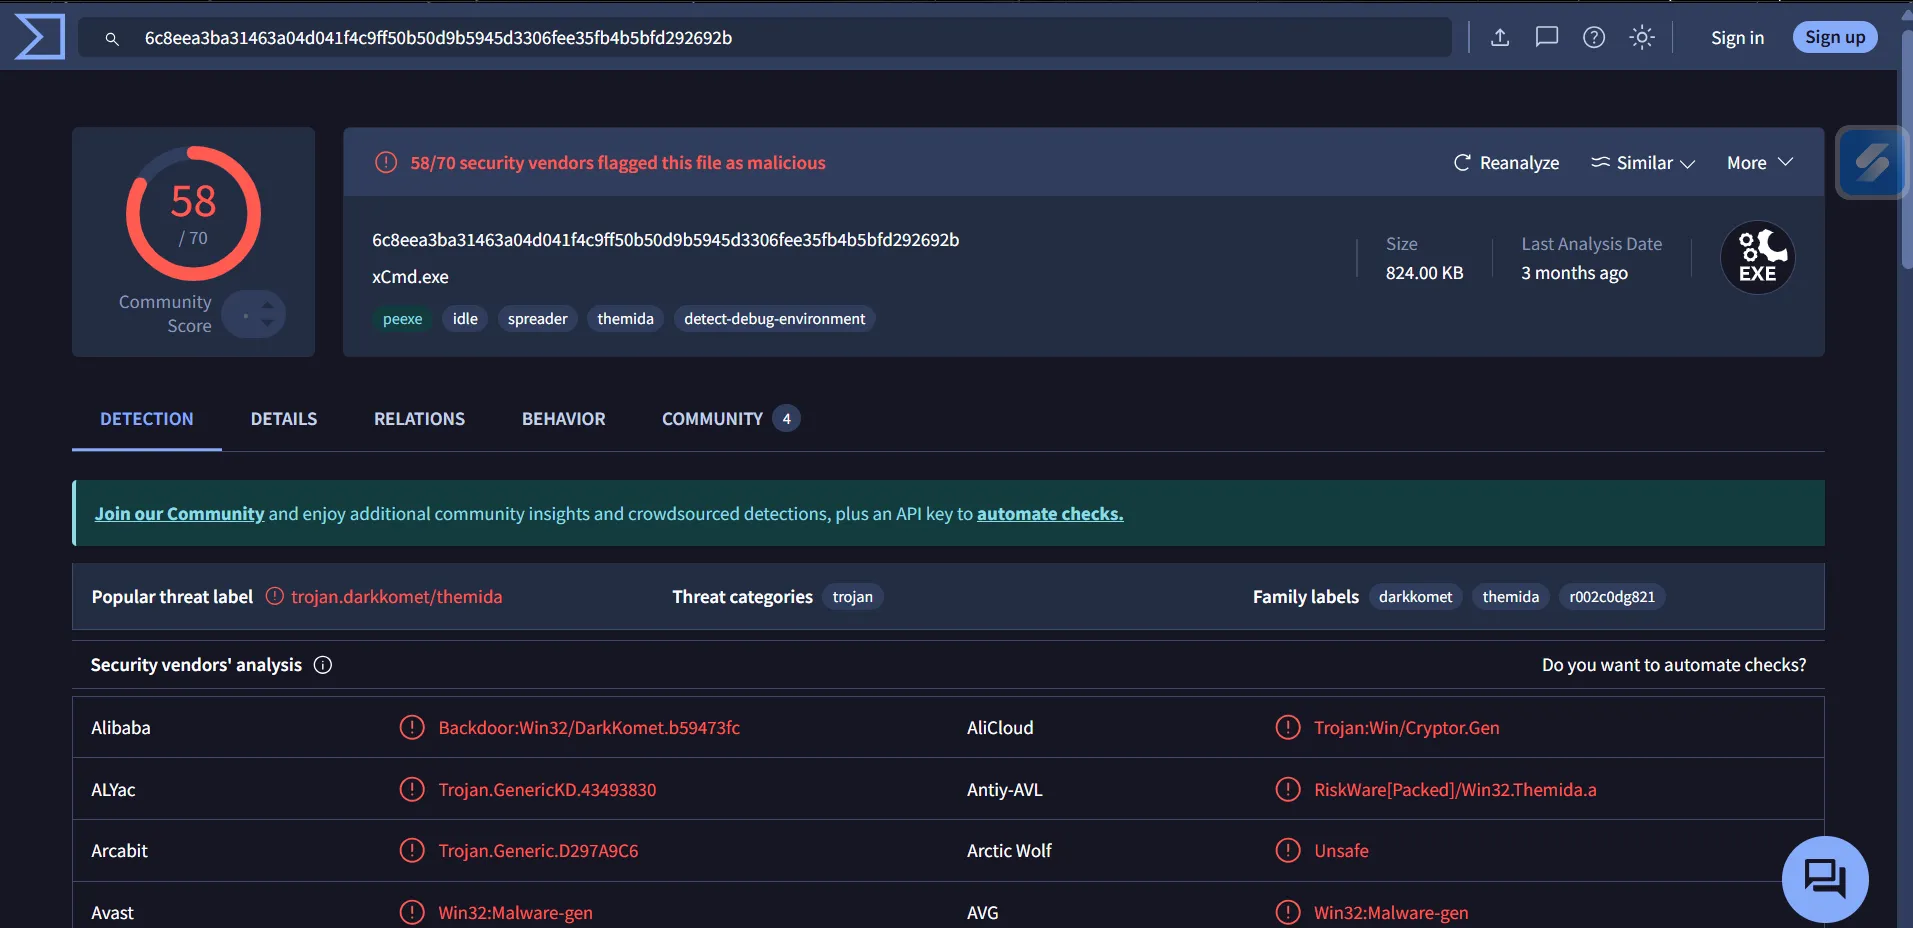1913x928 pixels.
Task: Open the BEHAVIOR tab
Action: (x=564, y=419)
